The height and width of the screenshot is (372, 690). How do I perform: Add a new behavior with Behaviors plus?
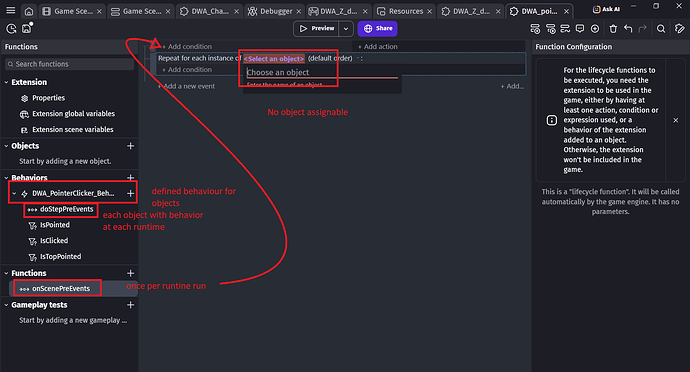130,177
